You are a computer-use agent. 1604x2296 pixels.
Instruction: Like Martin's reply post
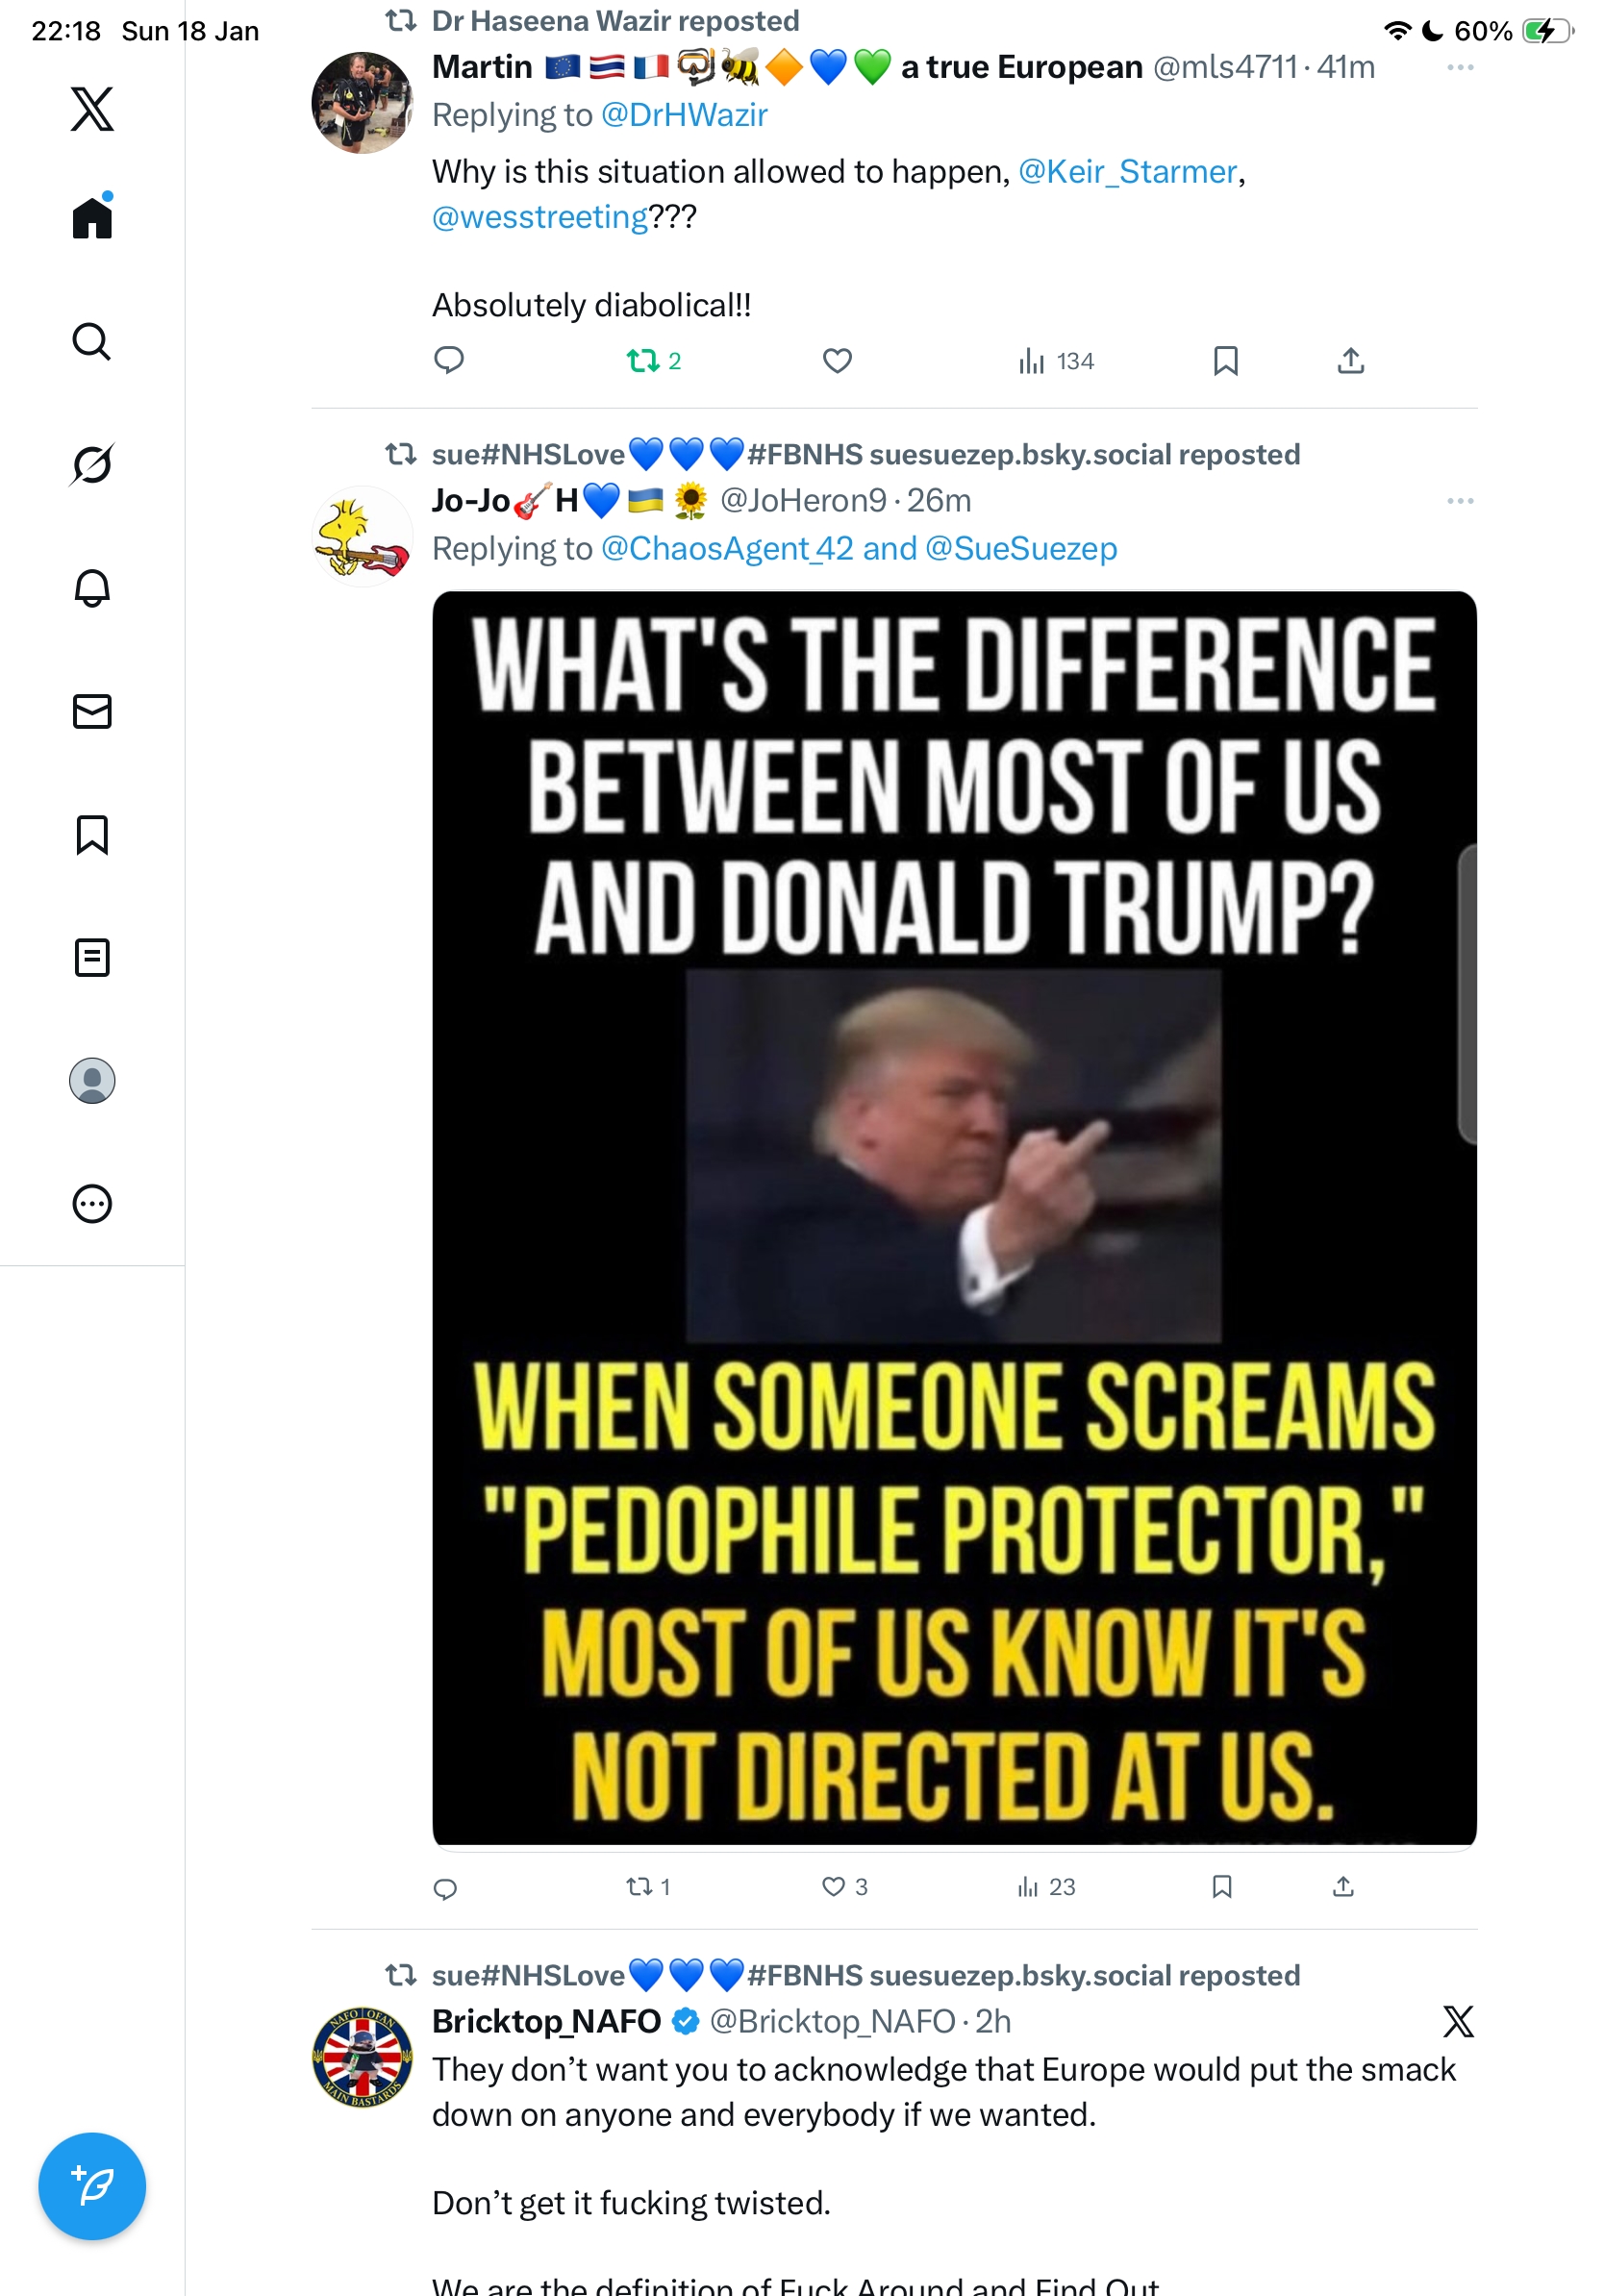point(837,361)
